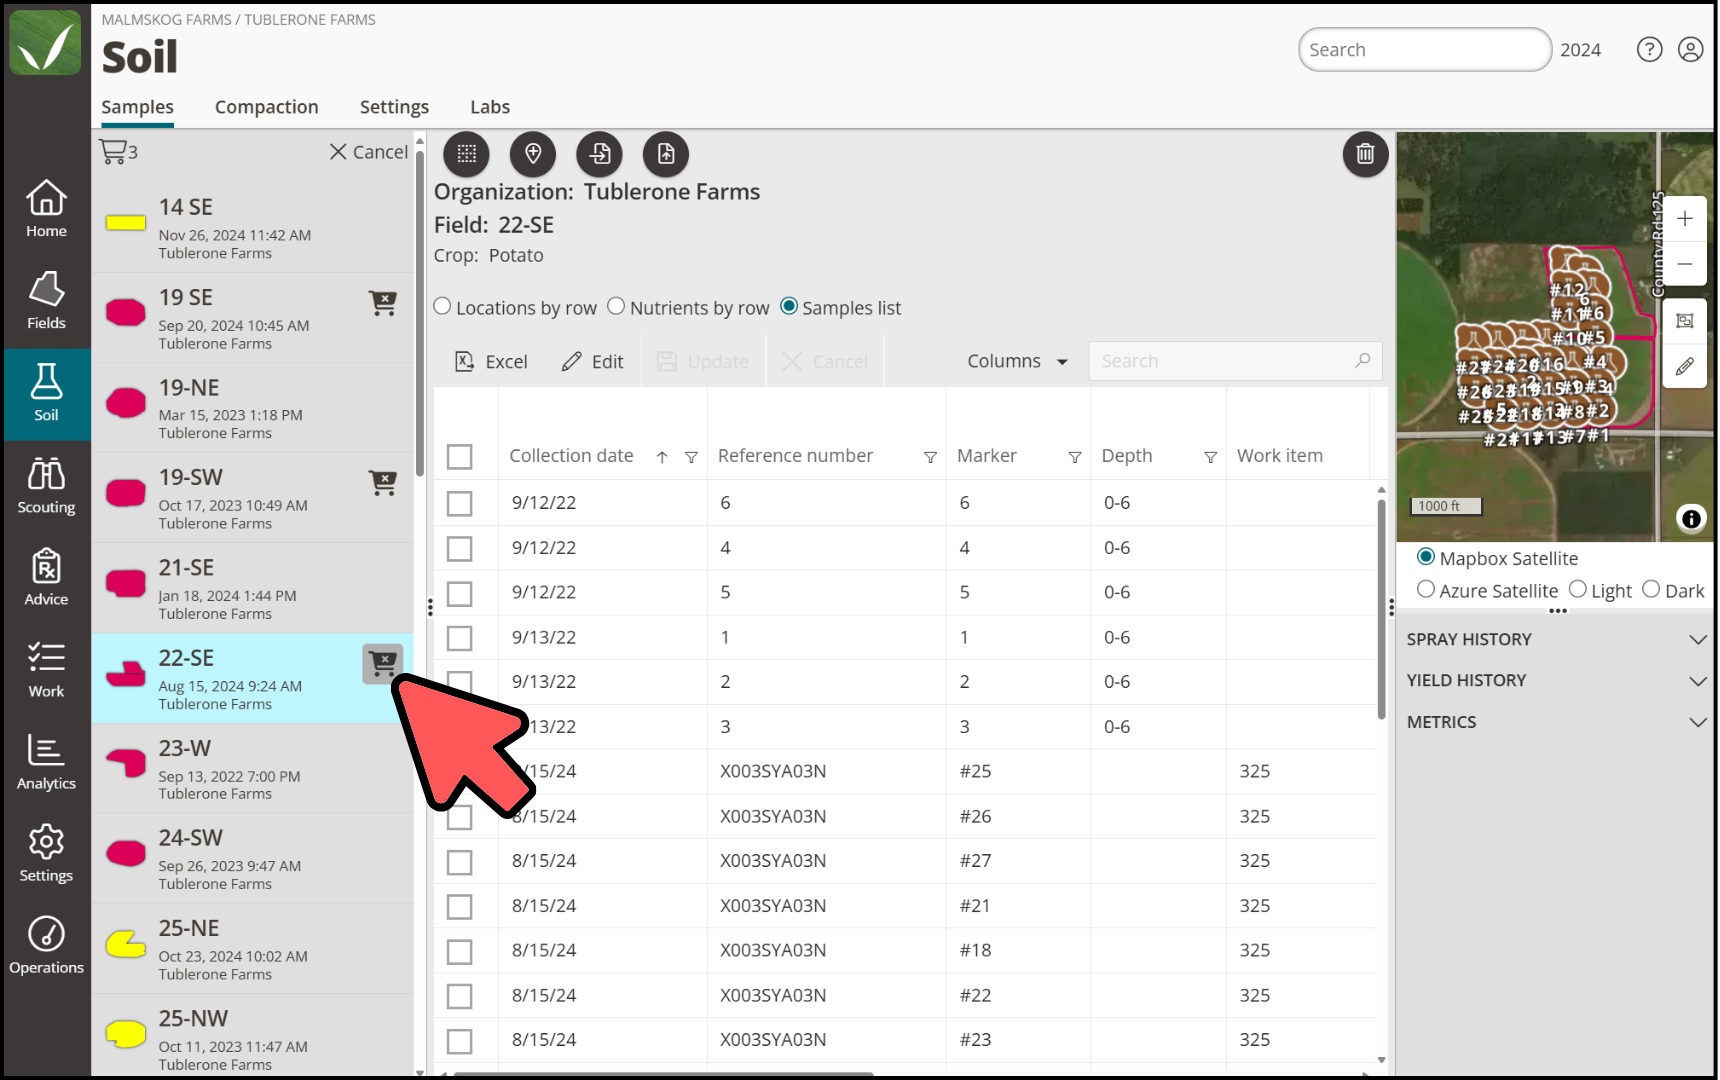Image resolution: width=1720 pixels, height=1080 pixels.
Task: Open Reference number column filter
Action: click(930, 457)
